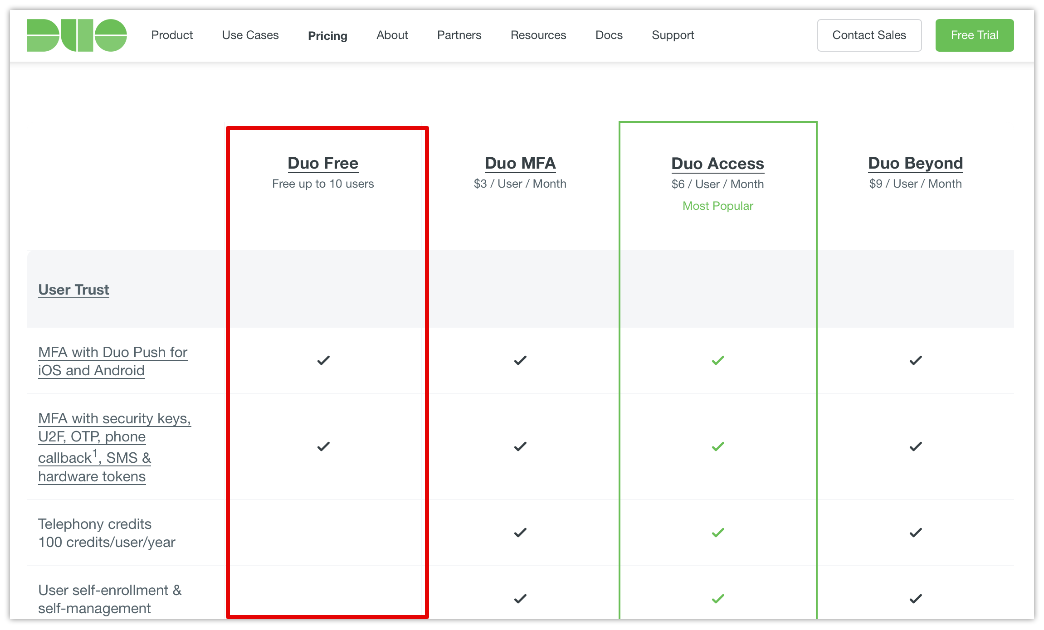Open the MFA with security keys feature link

(115, 447)
